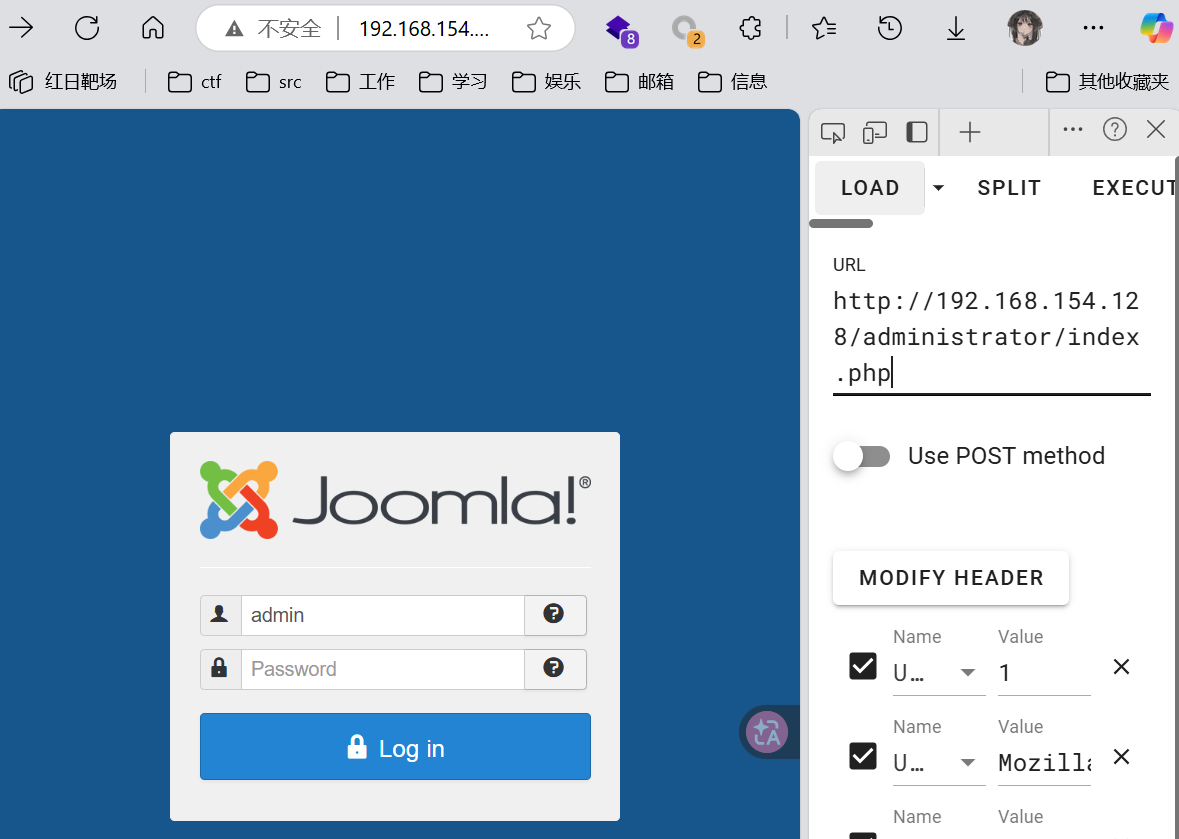Open the 红日靶场 bookmark
The image size is (1179, 839).
pos(63,81)
